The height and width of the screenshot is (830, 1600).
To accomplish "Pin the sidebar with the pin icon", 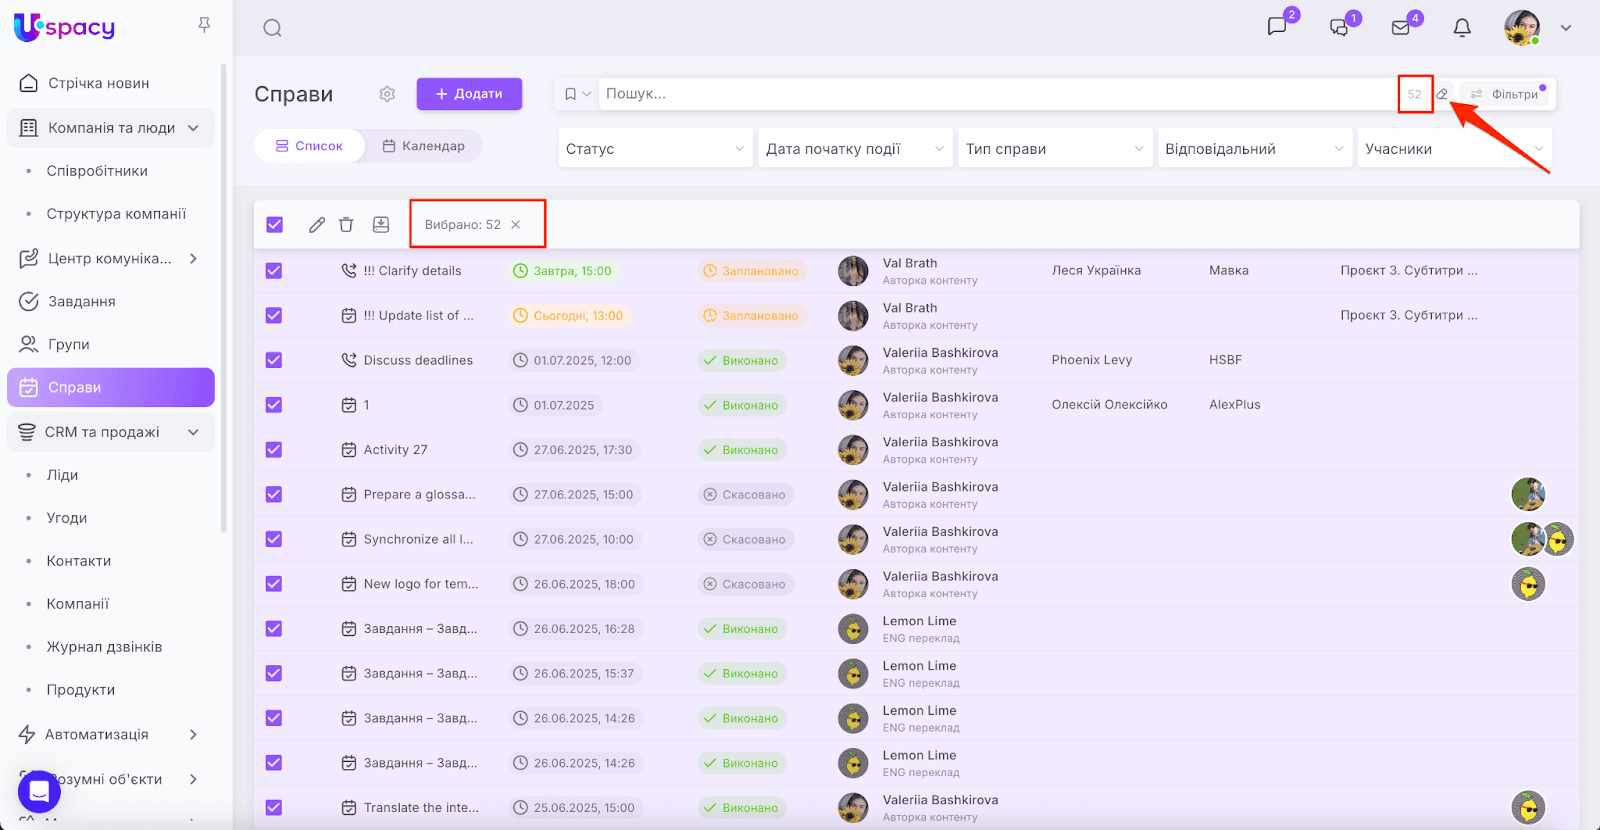I will 204,25.
